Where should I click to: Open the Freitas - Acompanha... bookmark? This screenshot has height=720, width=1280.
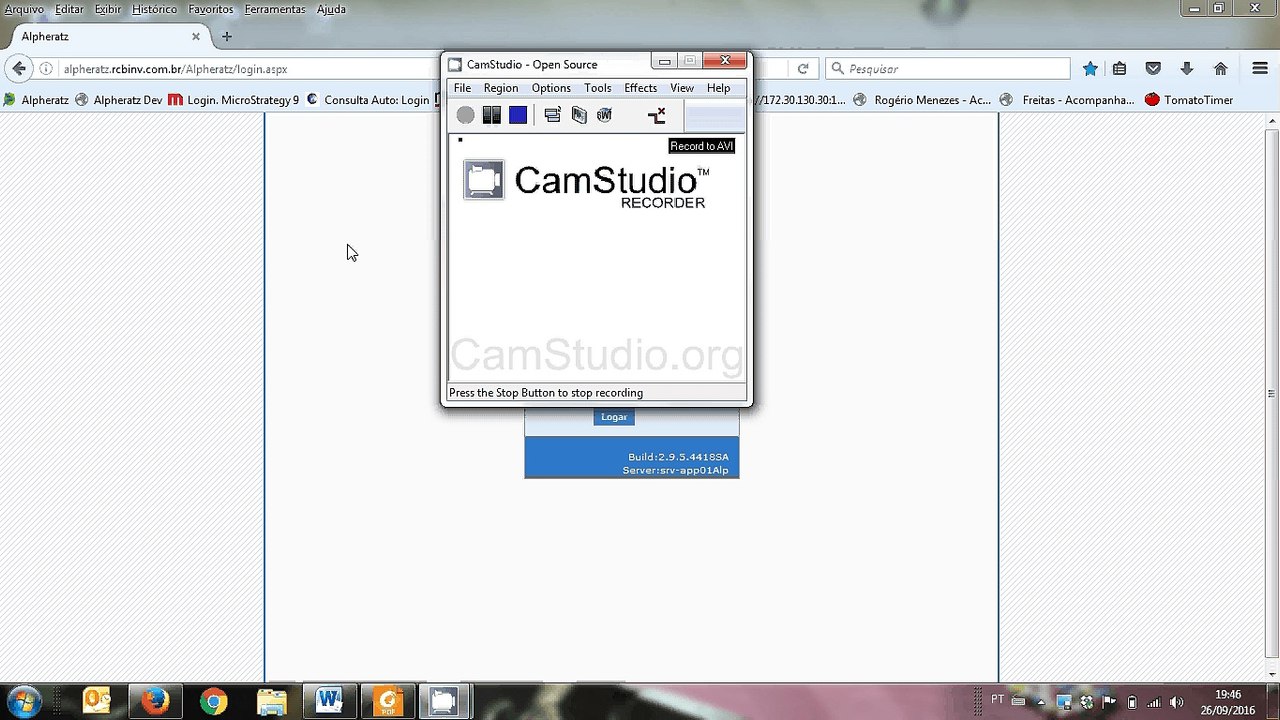point(1067,100)
